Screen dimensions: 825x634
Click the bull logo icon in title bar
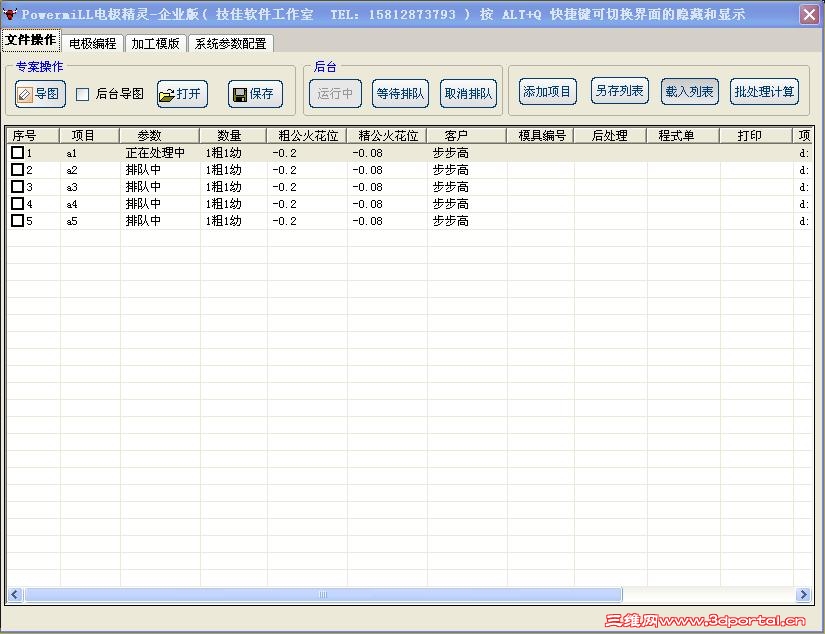(x=9, y=14)
